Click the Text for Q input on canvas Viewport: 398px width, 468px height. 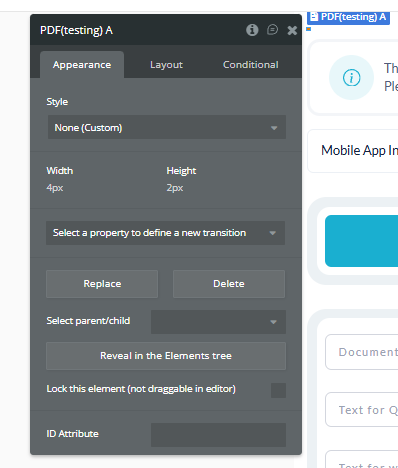click(x=362, y=410)
